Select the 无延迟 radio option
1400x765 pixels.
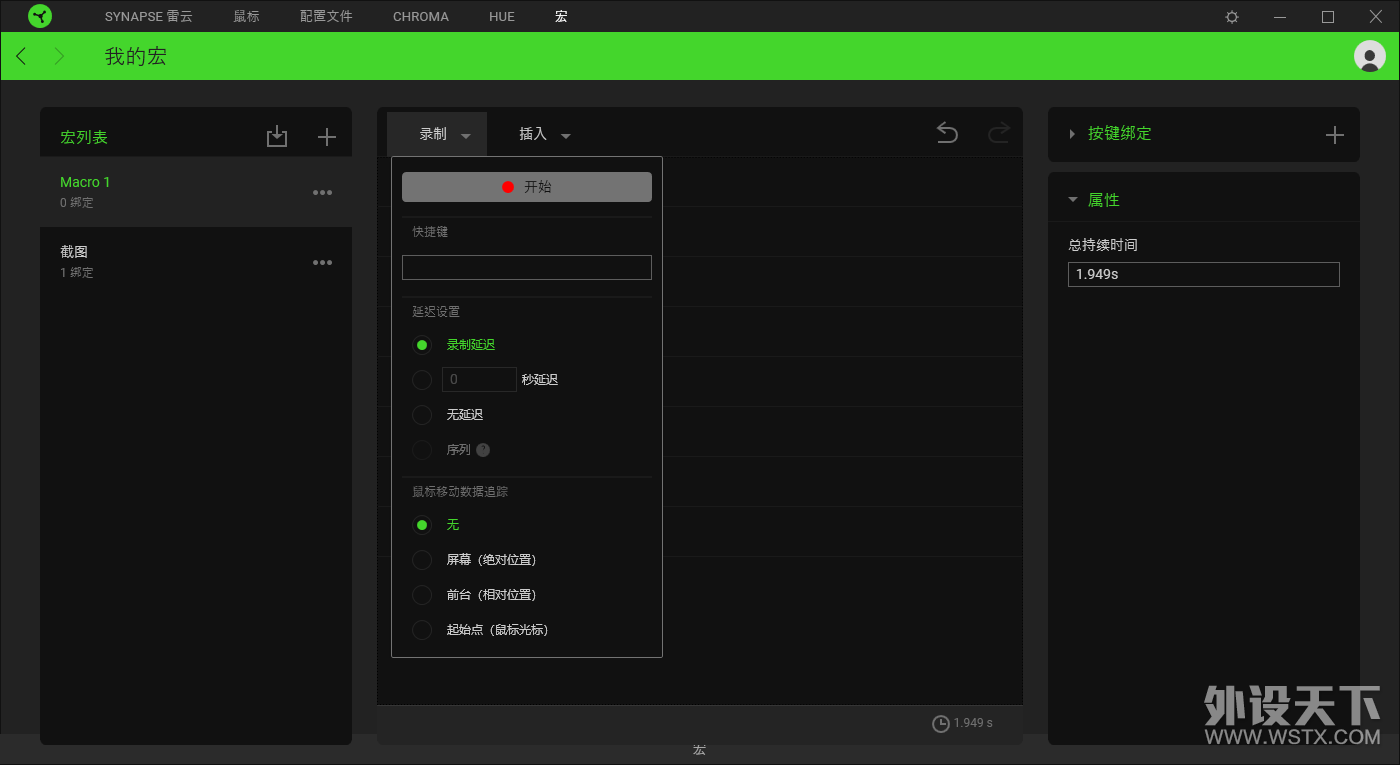tap(422, 415)
